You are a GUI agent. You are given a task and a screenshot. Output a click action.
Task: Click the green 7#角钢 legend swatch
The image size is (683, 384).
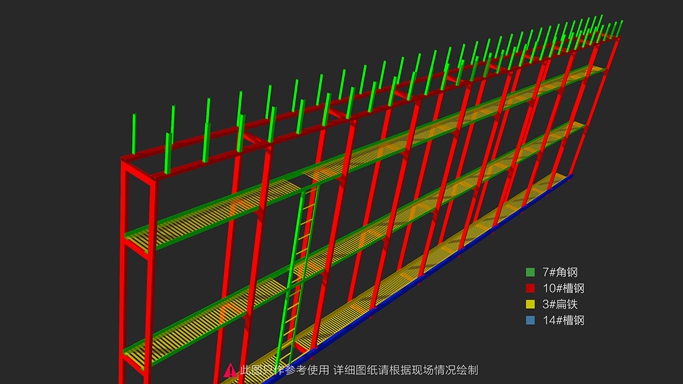530,273
